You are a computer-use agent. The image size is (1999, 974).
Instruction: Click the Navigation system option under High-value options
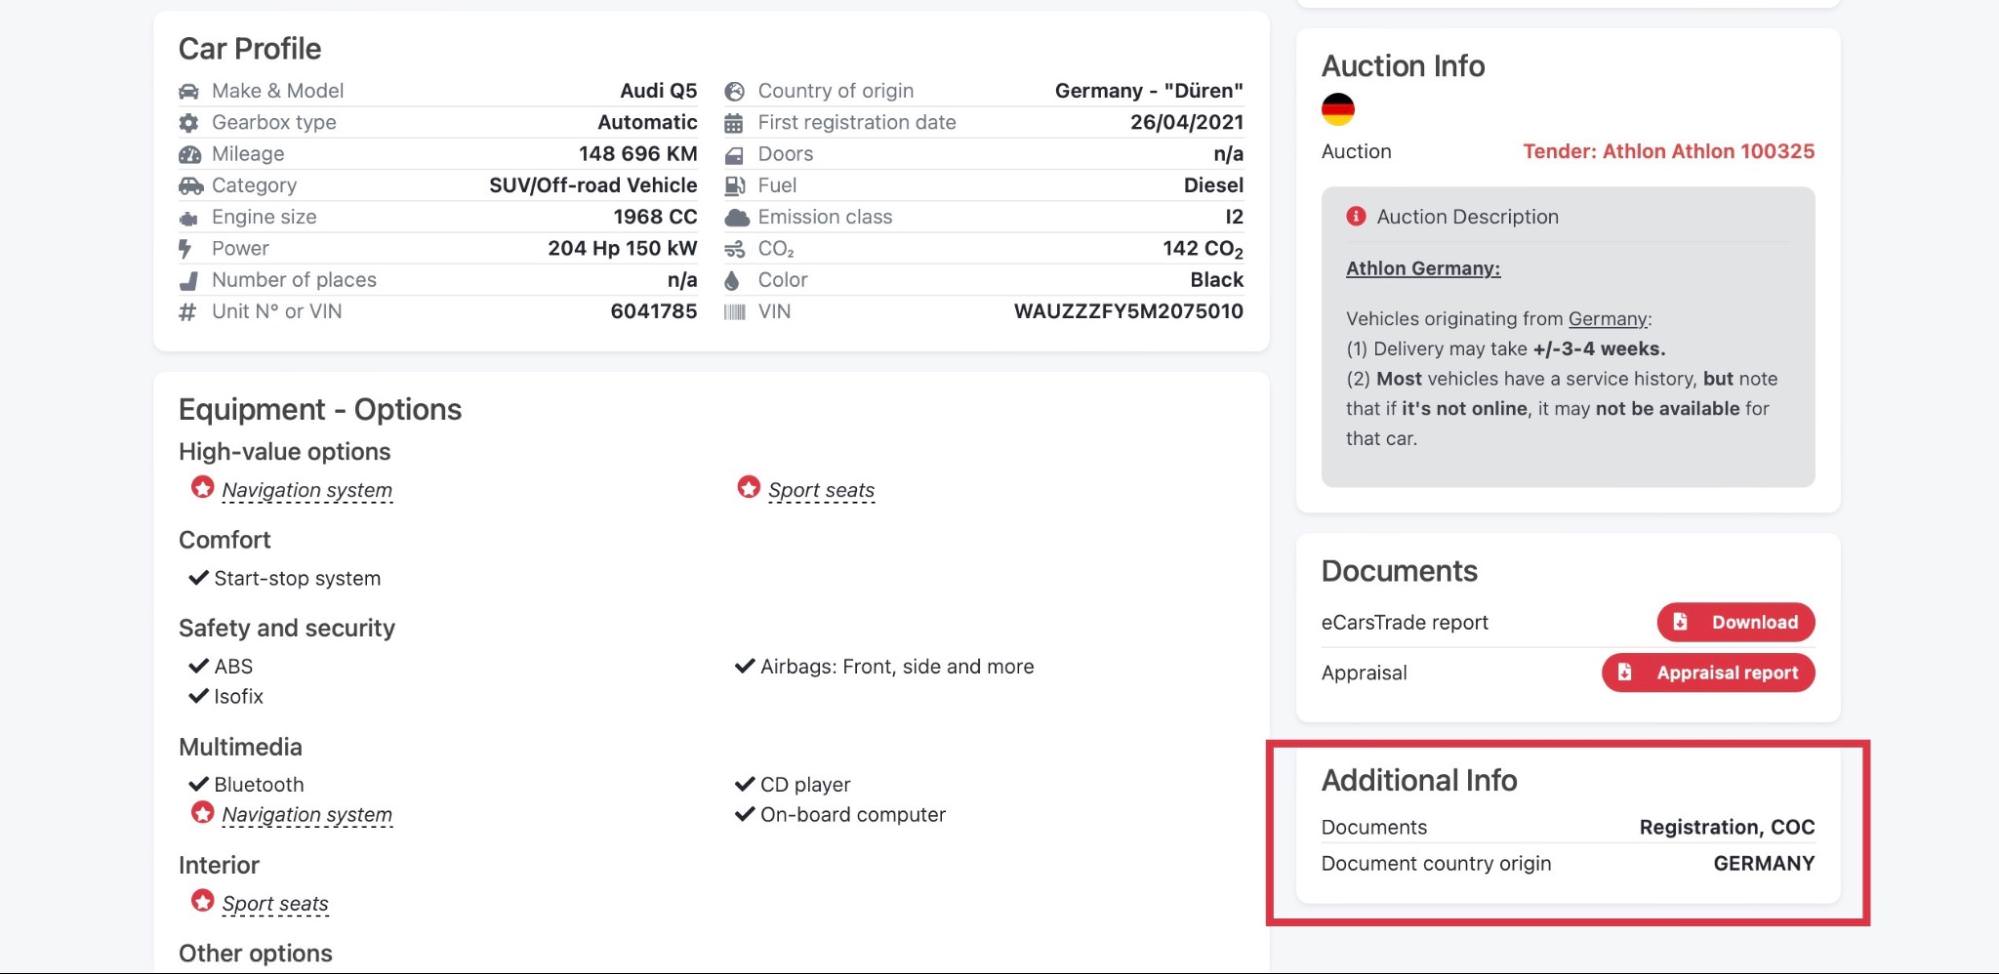point(307,490)
